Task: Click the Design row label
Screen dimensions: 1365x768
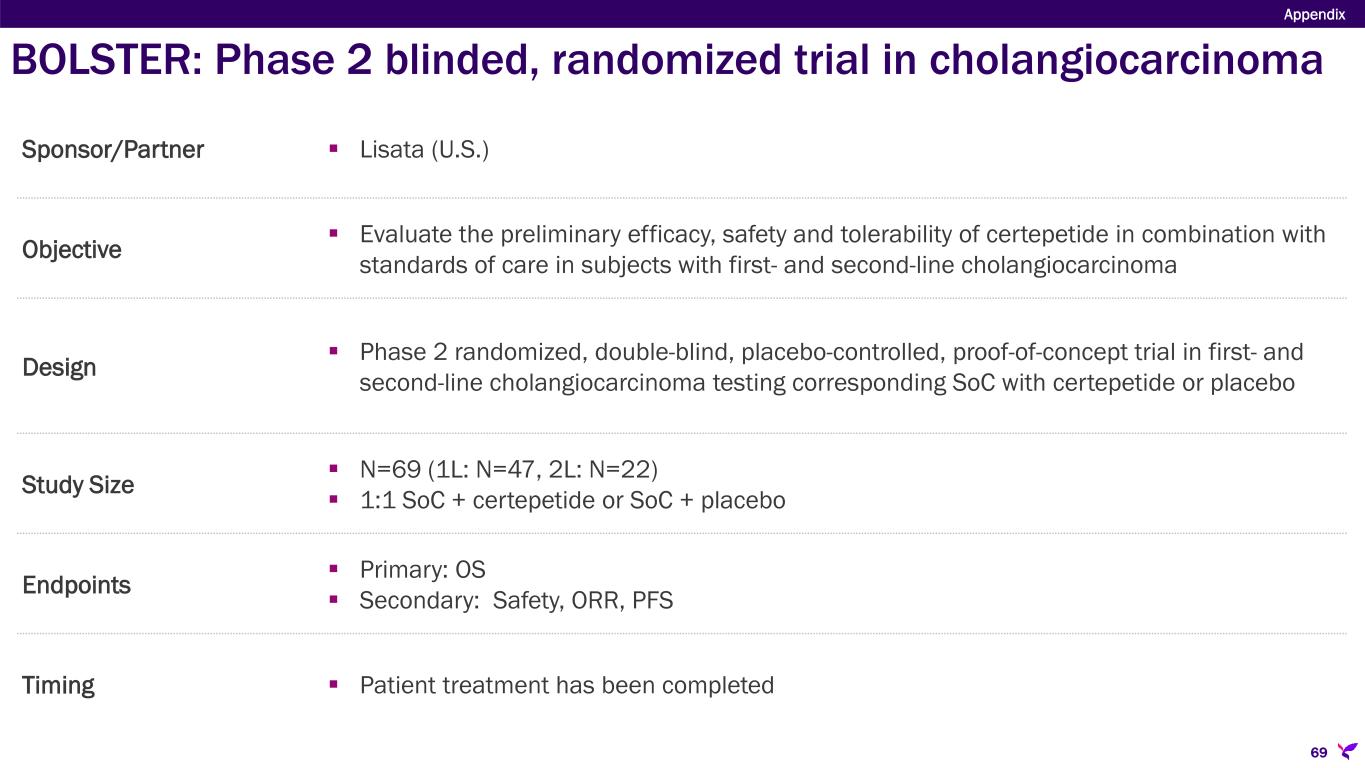Action: [x=59, y=368]
